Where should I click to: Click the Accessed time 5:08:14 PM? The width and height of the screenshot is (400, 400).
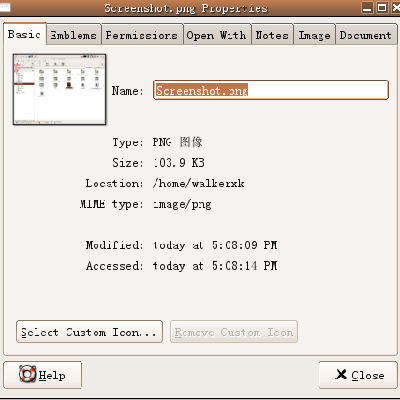(x=244, y=266)
